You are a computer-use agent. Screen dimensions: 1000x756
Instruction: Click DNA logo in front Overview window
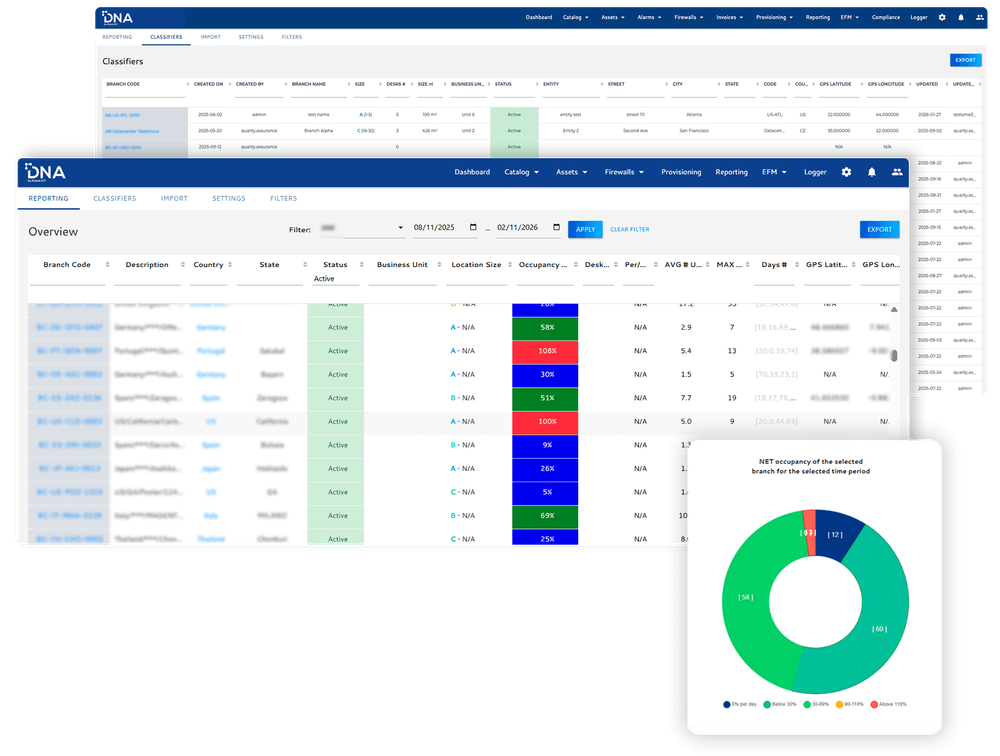tap(46, 172)
